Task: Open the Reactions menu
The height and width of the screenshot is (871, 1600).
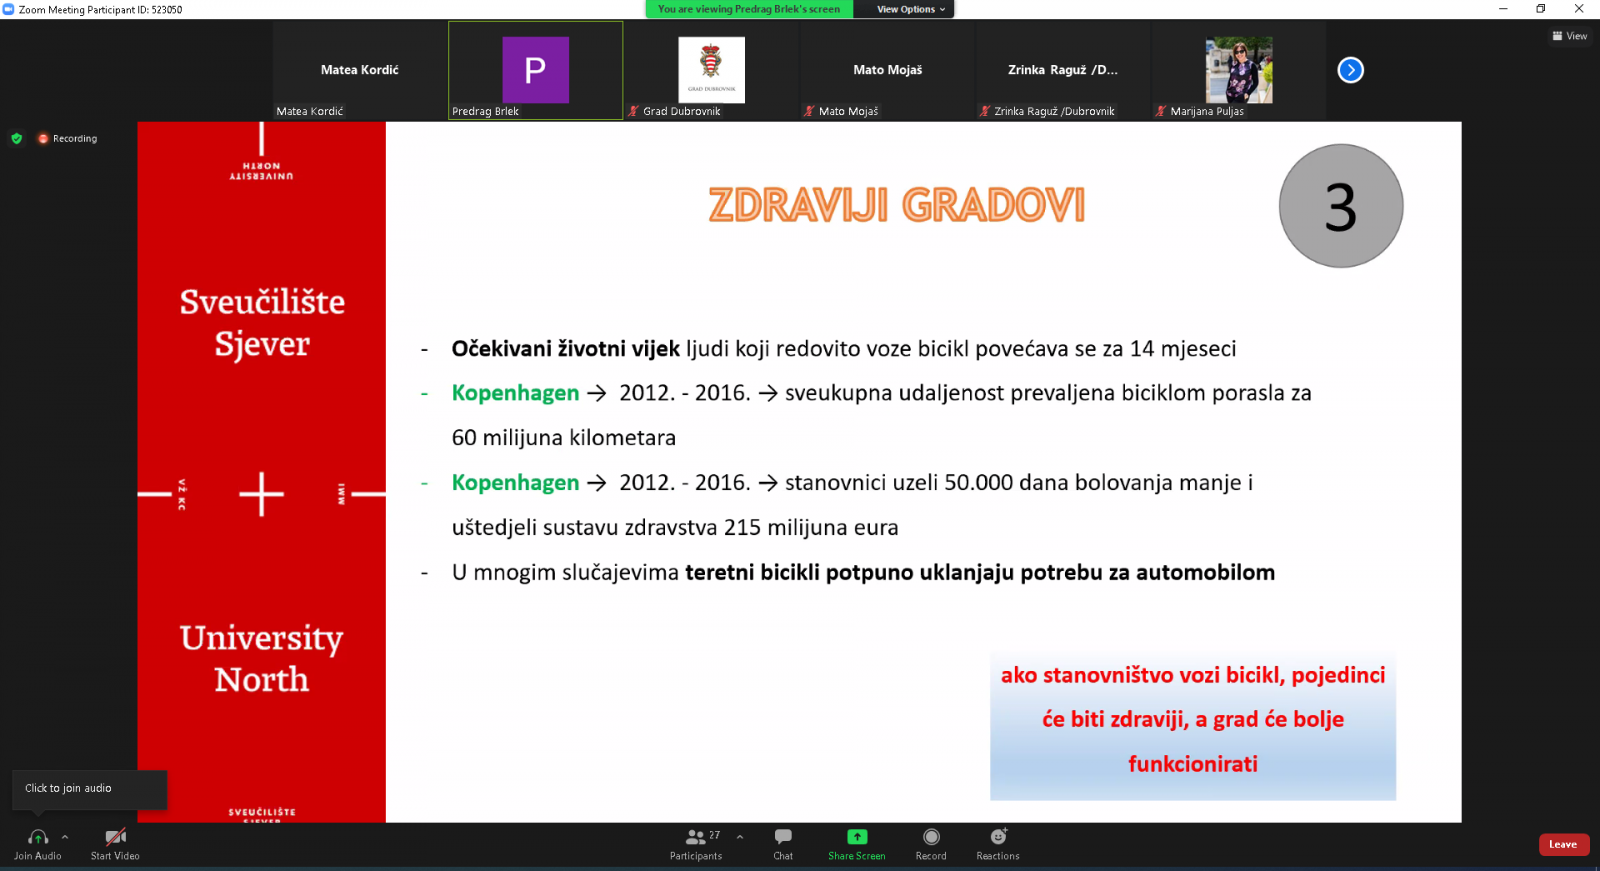Action: pos(998,844)
